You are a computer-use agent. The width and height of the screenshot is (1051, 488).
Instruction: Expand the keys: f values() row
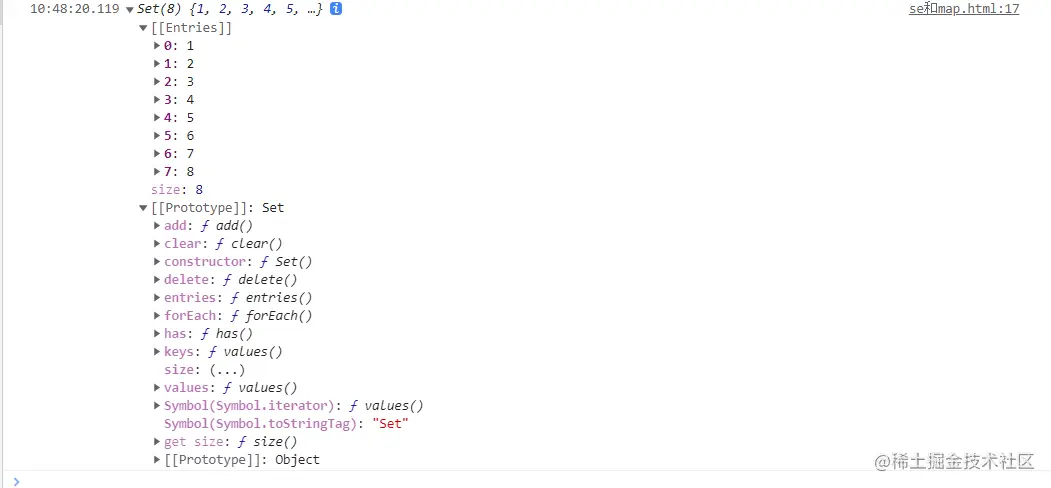158,352
